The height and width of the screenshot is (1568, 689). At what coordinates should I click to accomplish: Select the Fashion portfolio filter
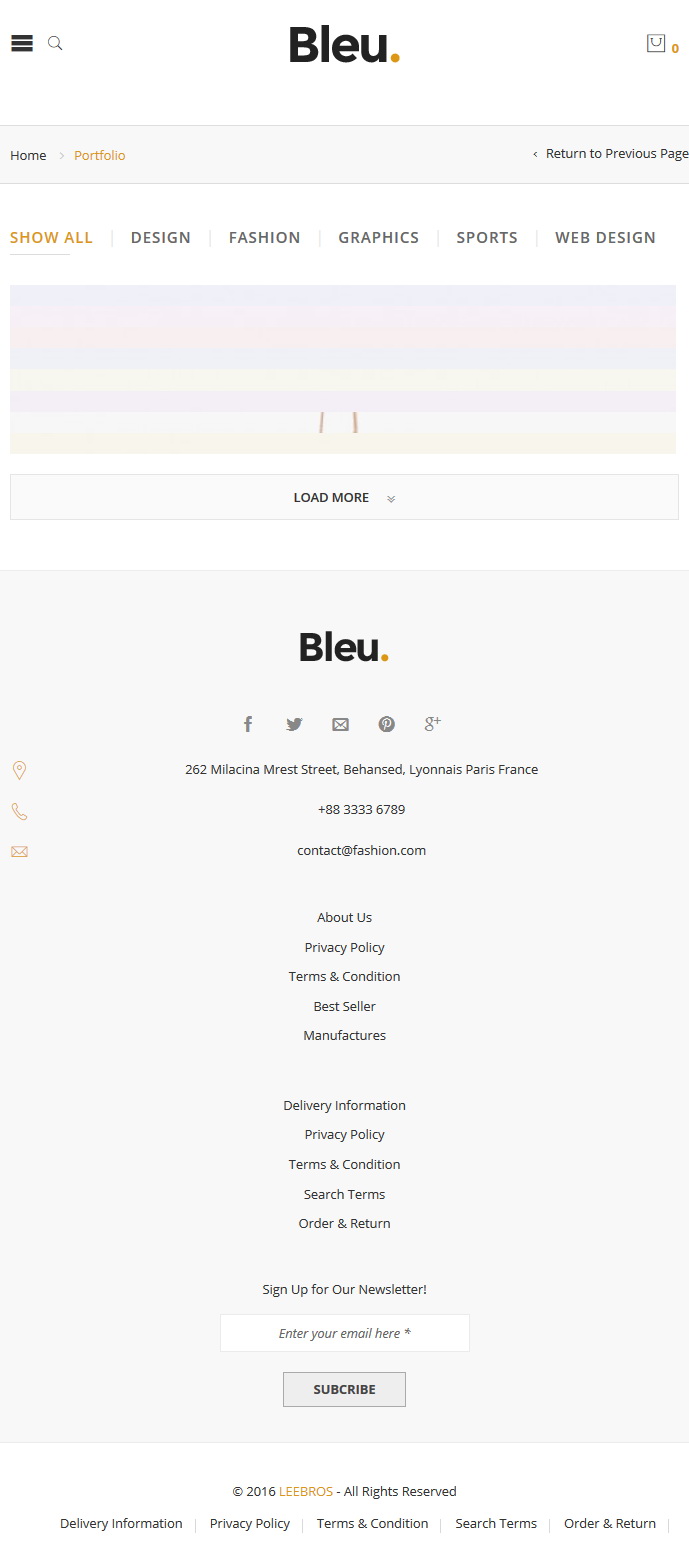264,237
